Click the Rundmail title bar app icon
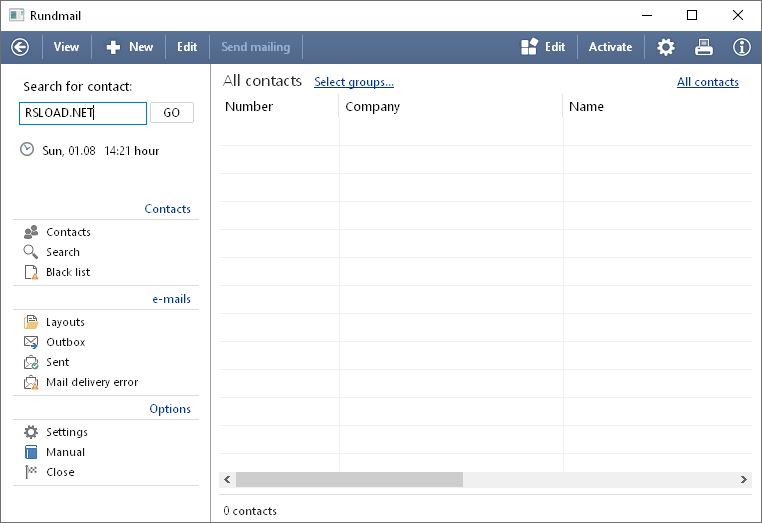This screenshot has height=523, width=762. 17,15
